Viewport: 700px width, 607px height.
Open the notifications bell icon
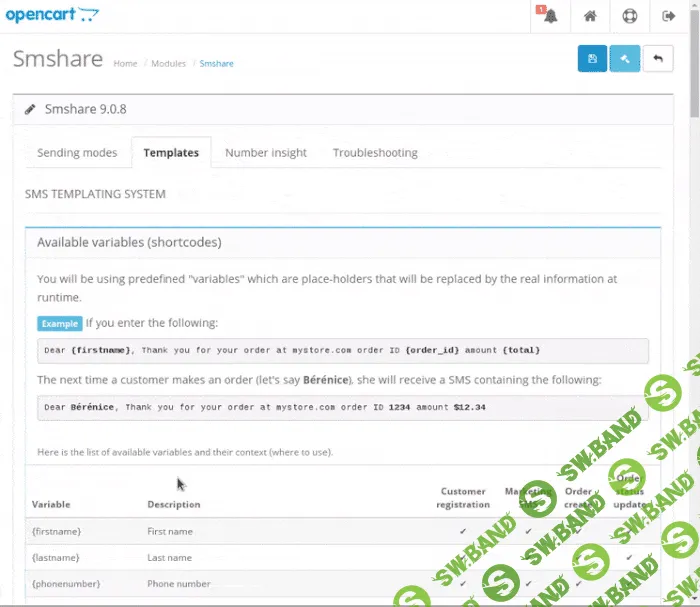[x=550, y=16]
